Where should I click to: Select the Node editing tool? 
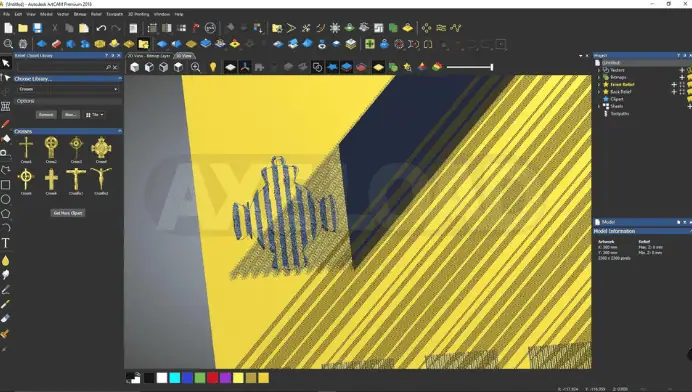click(6, 78)
